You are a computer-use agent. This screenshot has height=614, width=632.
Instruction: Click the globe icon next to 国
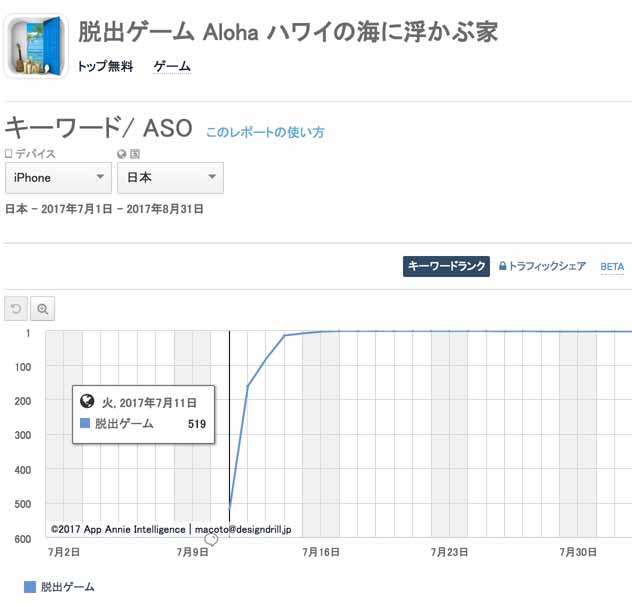pos(122,154)
